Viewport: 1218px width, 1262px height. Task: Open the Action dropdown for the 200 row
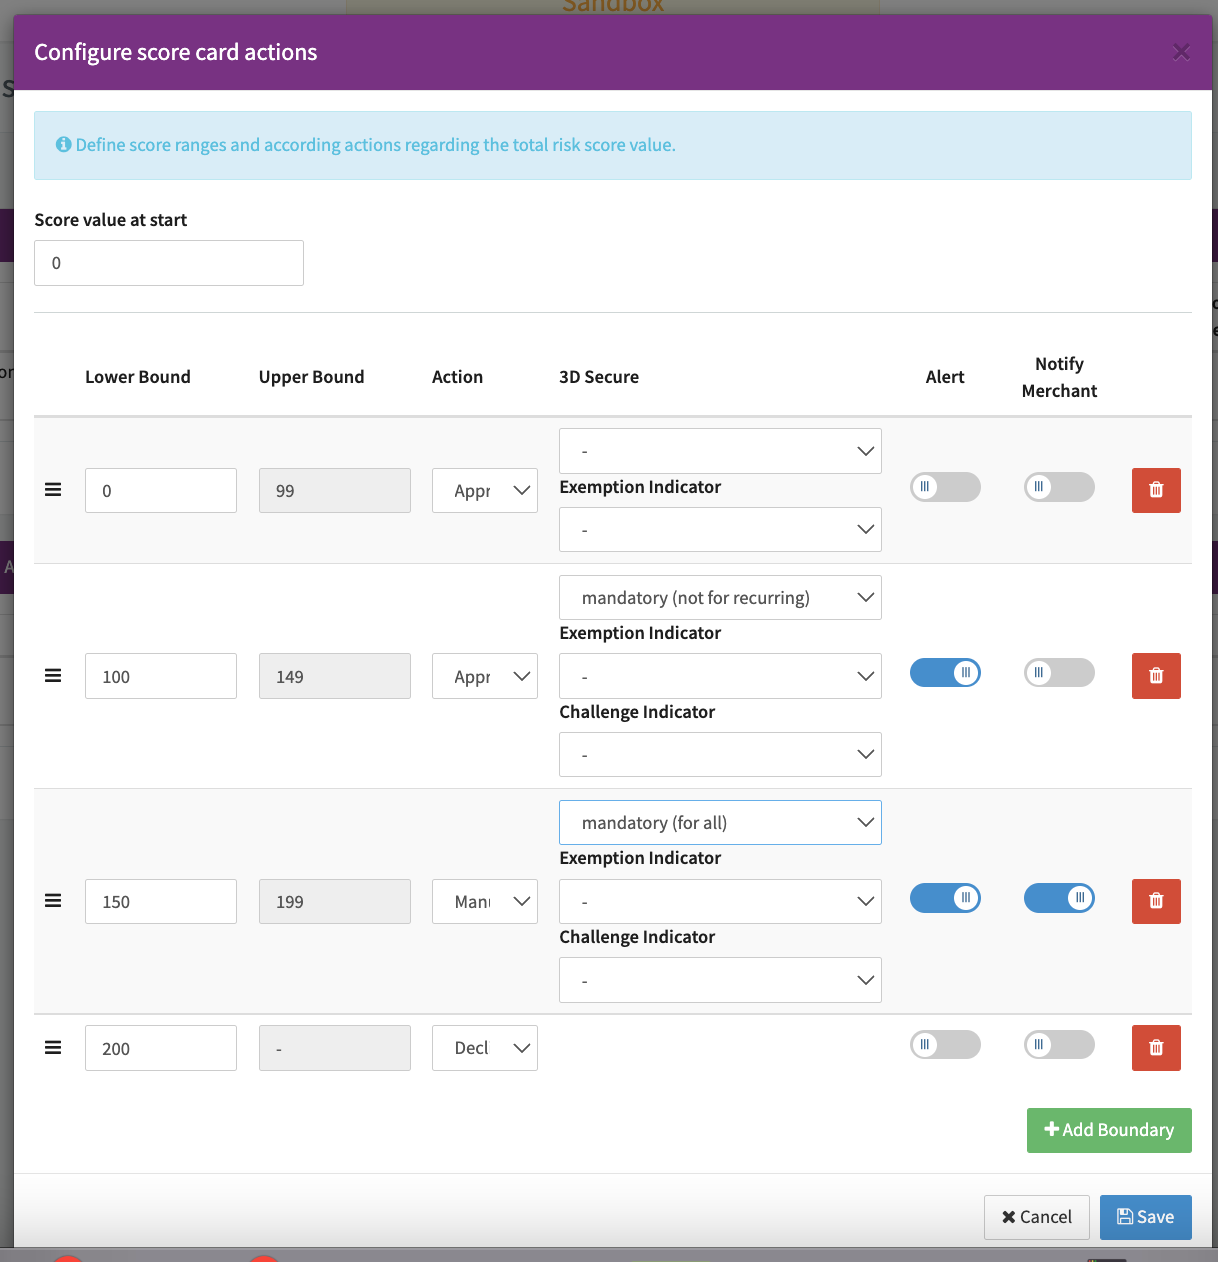pos(484,1048)
